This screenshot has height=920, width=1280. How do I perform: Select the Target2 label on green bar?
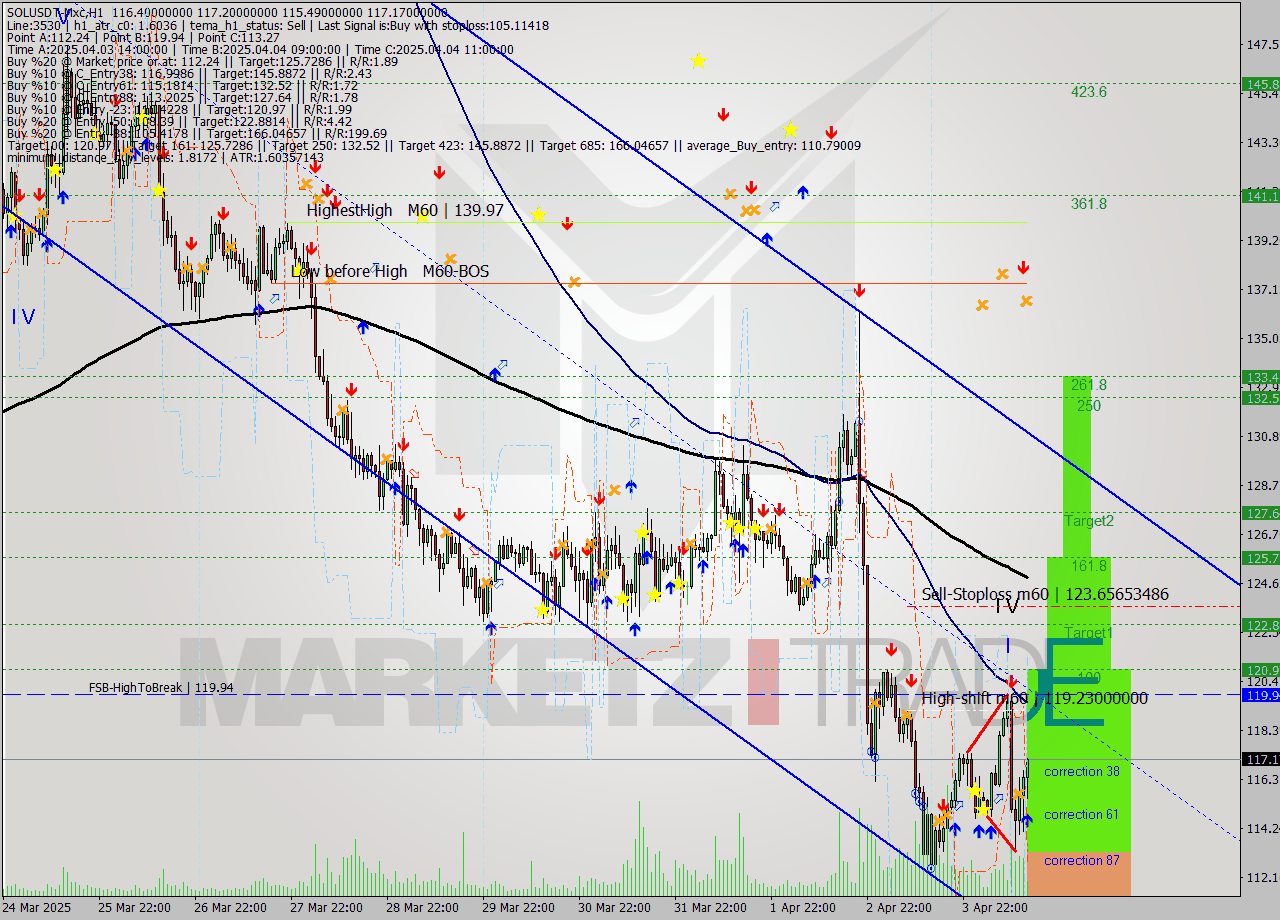click(x=1088, y=521)
